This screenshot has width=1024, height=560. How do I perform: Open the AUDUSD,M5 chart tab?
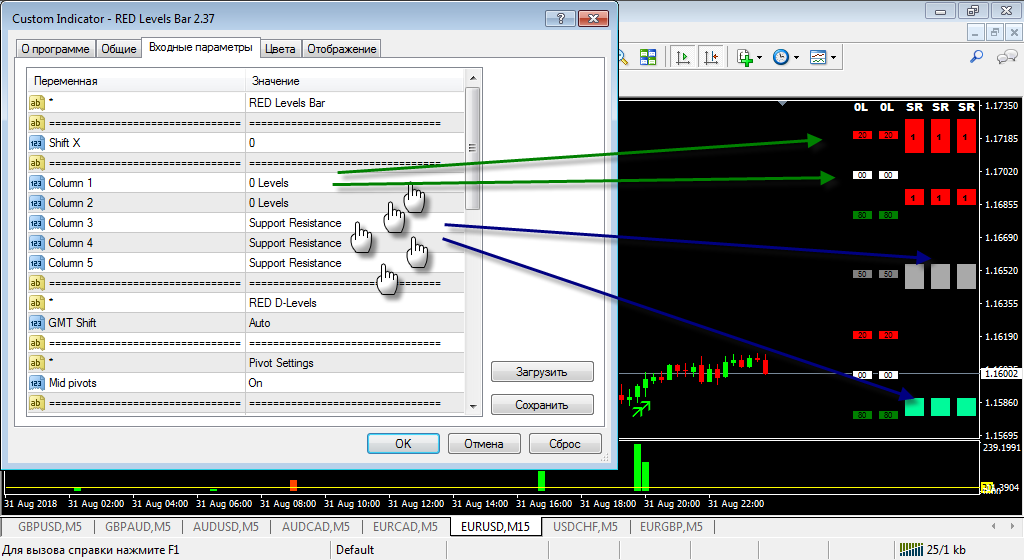226,527
